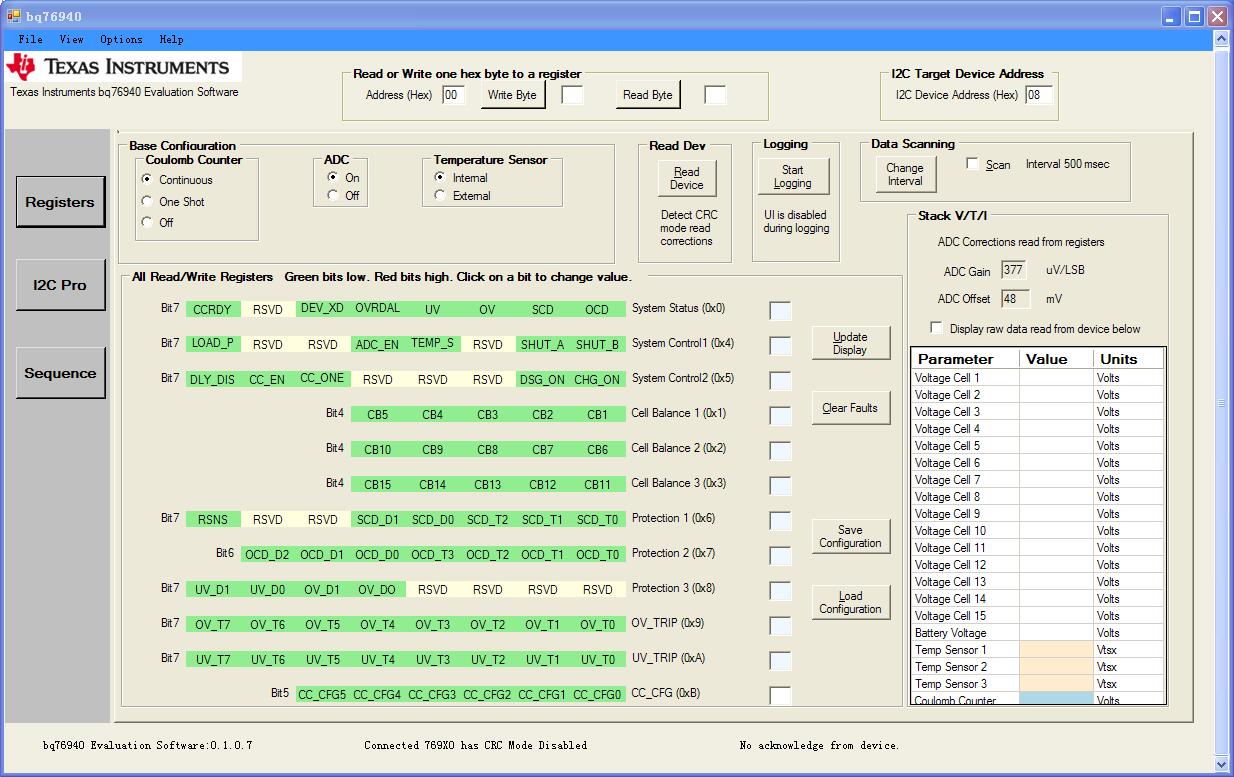Focus the Address (Hex) input field
The width and height of the screenshot is (1234, 777).
[x=453, y=95]
